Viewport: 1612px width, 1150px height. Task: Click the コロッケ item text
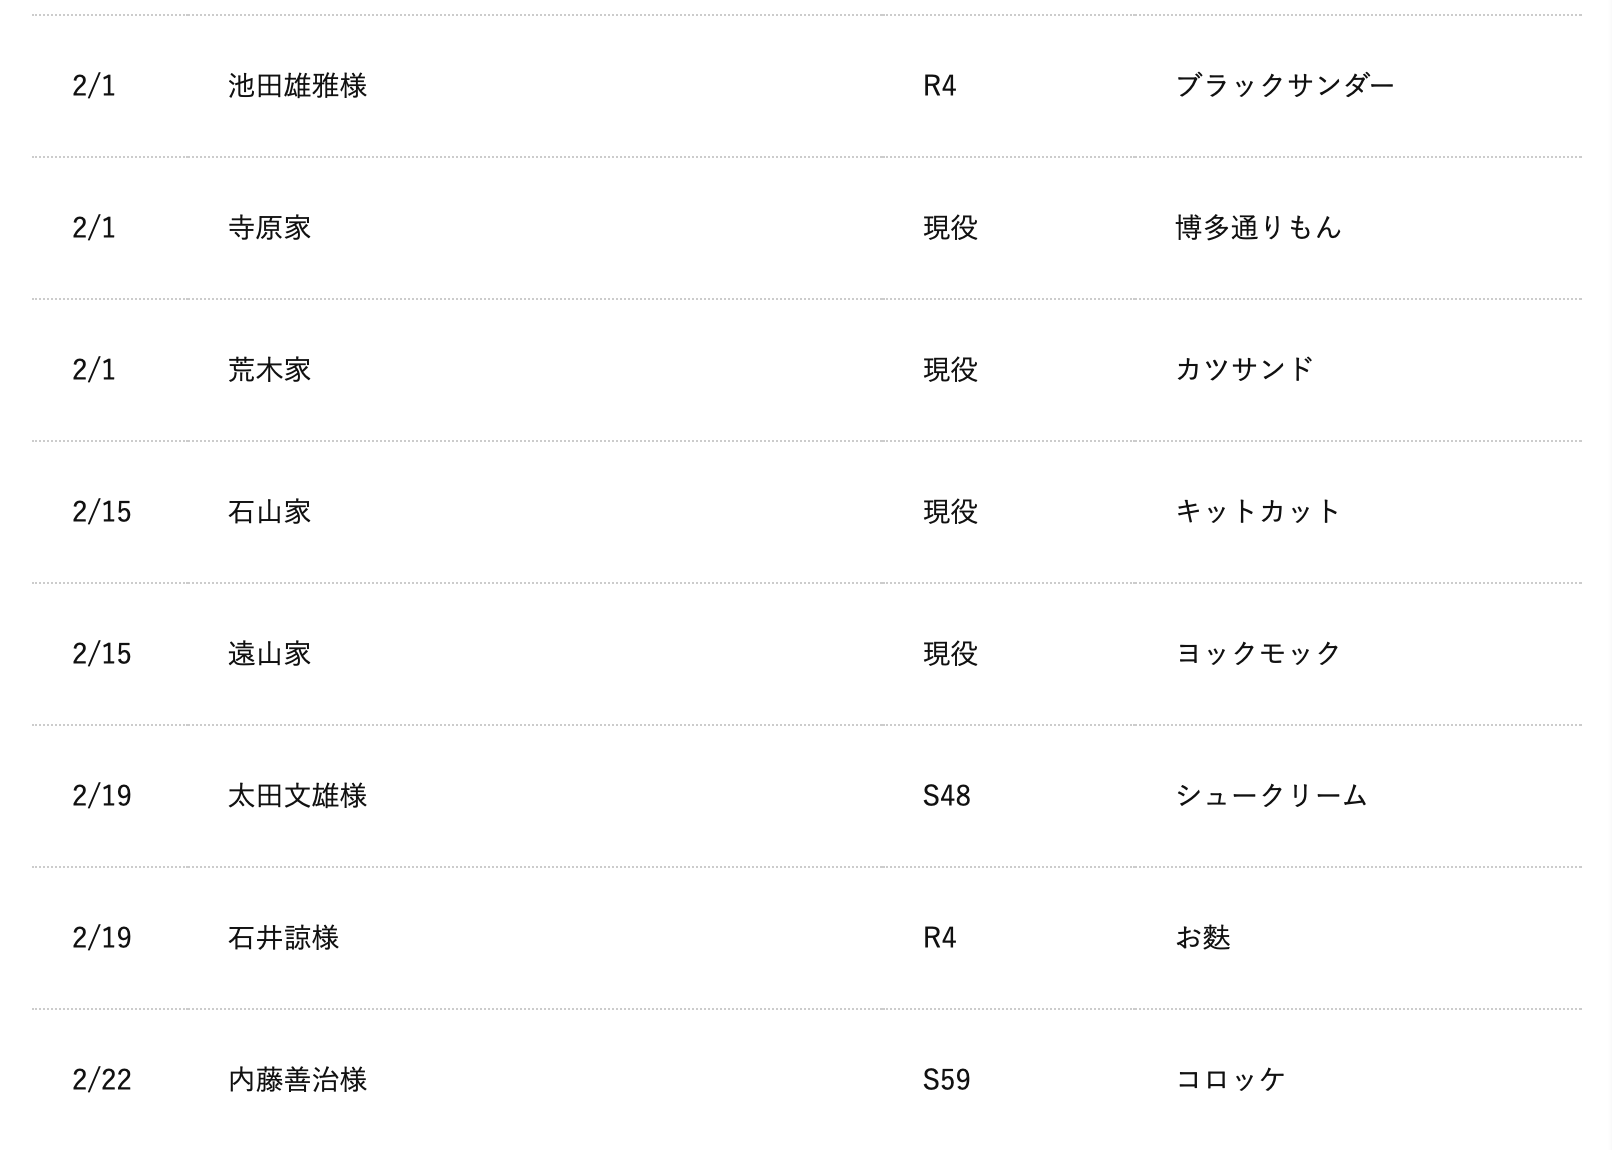tap(1229, 1080)
